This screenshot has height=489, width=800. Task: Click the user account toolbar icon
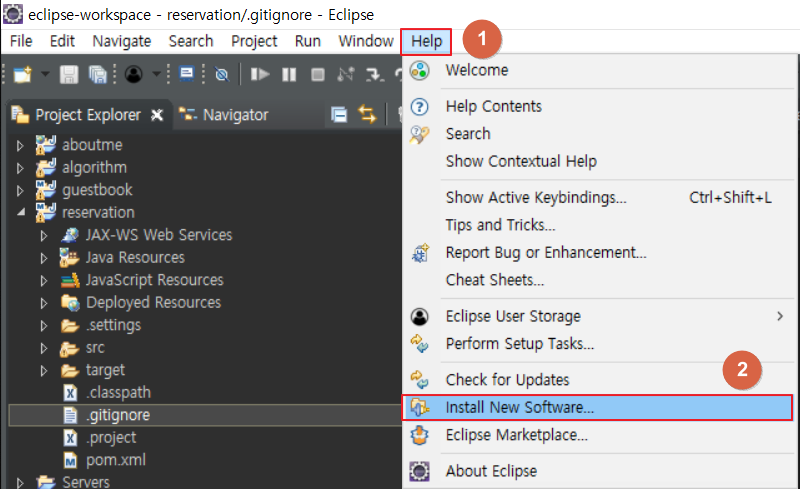[134, 75]
